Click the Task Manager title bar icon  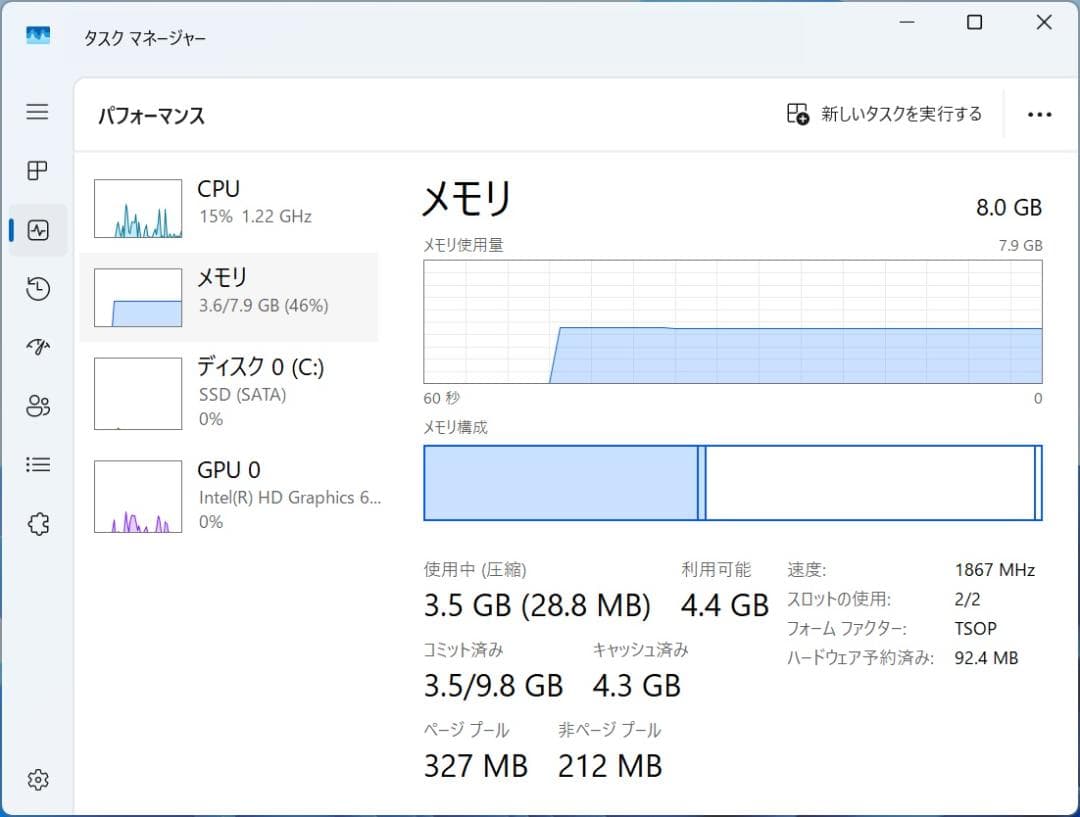[x=36, y=33]
